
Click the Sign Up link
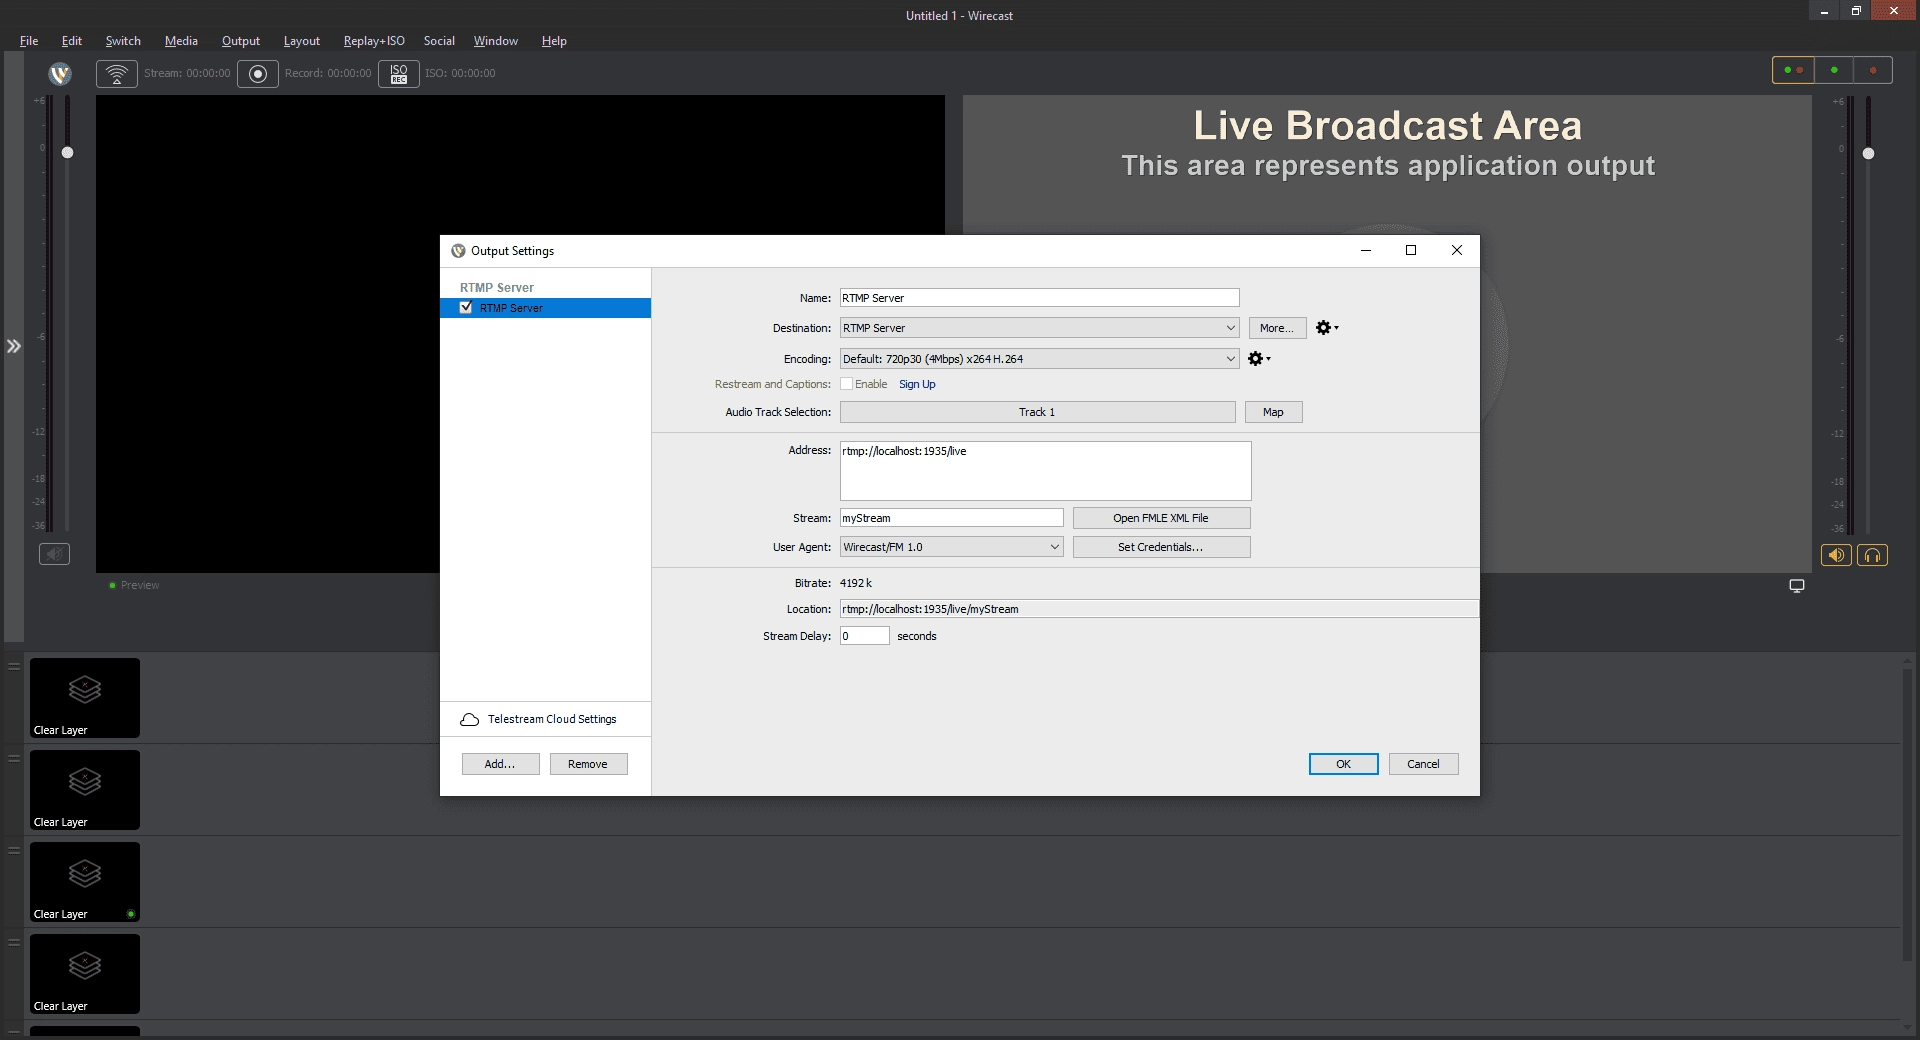[x=917, y=384]
